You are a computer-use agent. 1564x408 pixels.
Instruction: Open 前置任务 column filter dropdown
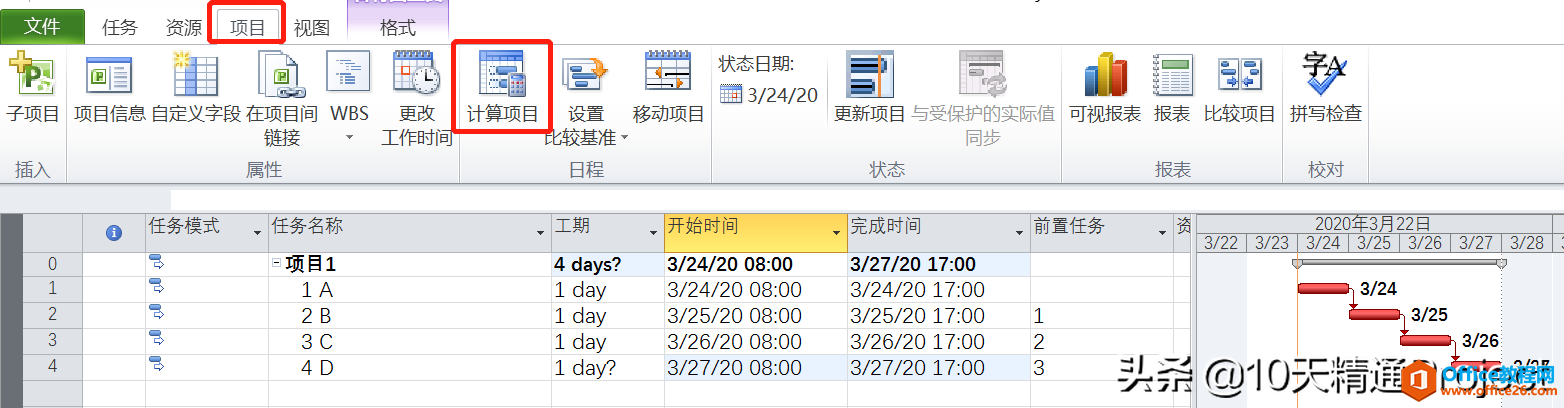click(x=1162, y=232)
